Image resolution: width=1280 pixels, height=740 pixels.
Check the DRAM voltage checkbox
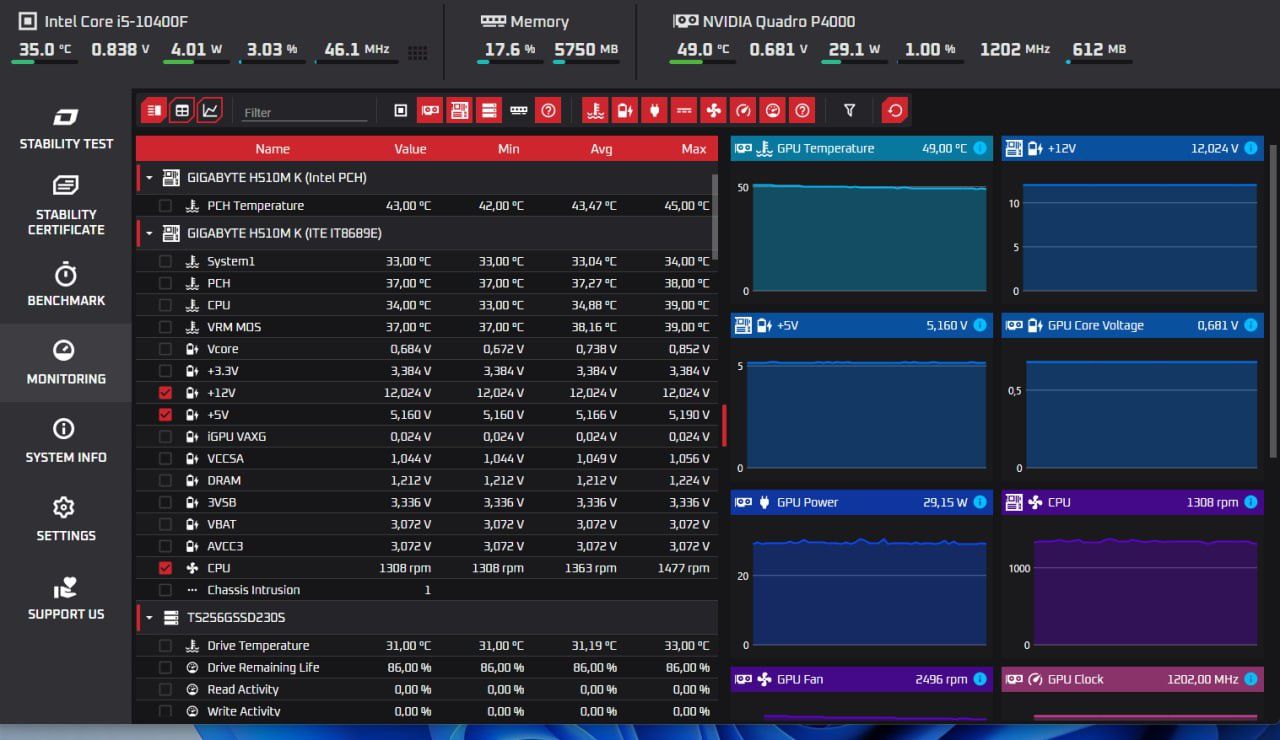(165, 480)
